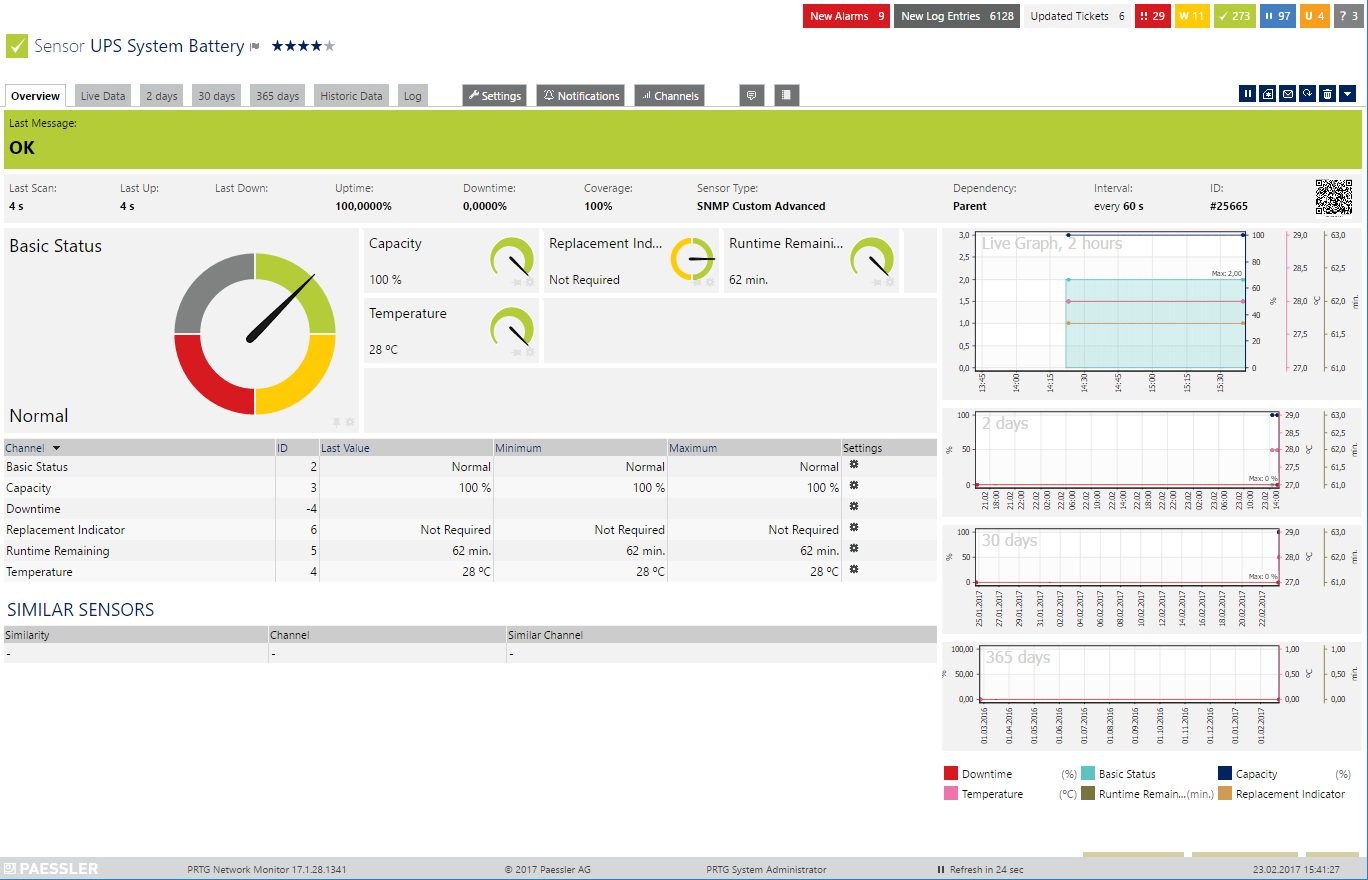Viewport: 1368px width, 880px height.
Task: Open the Notifications settings
Action: [x=580, y=94]
